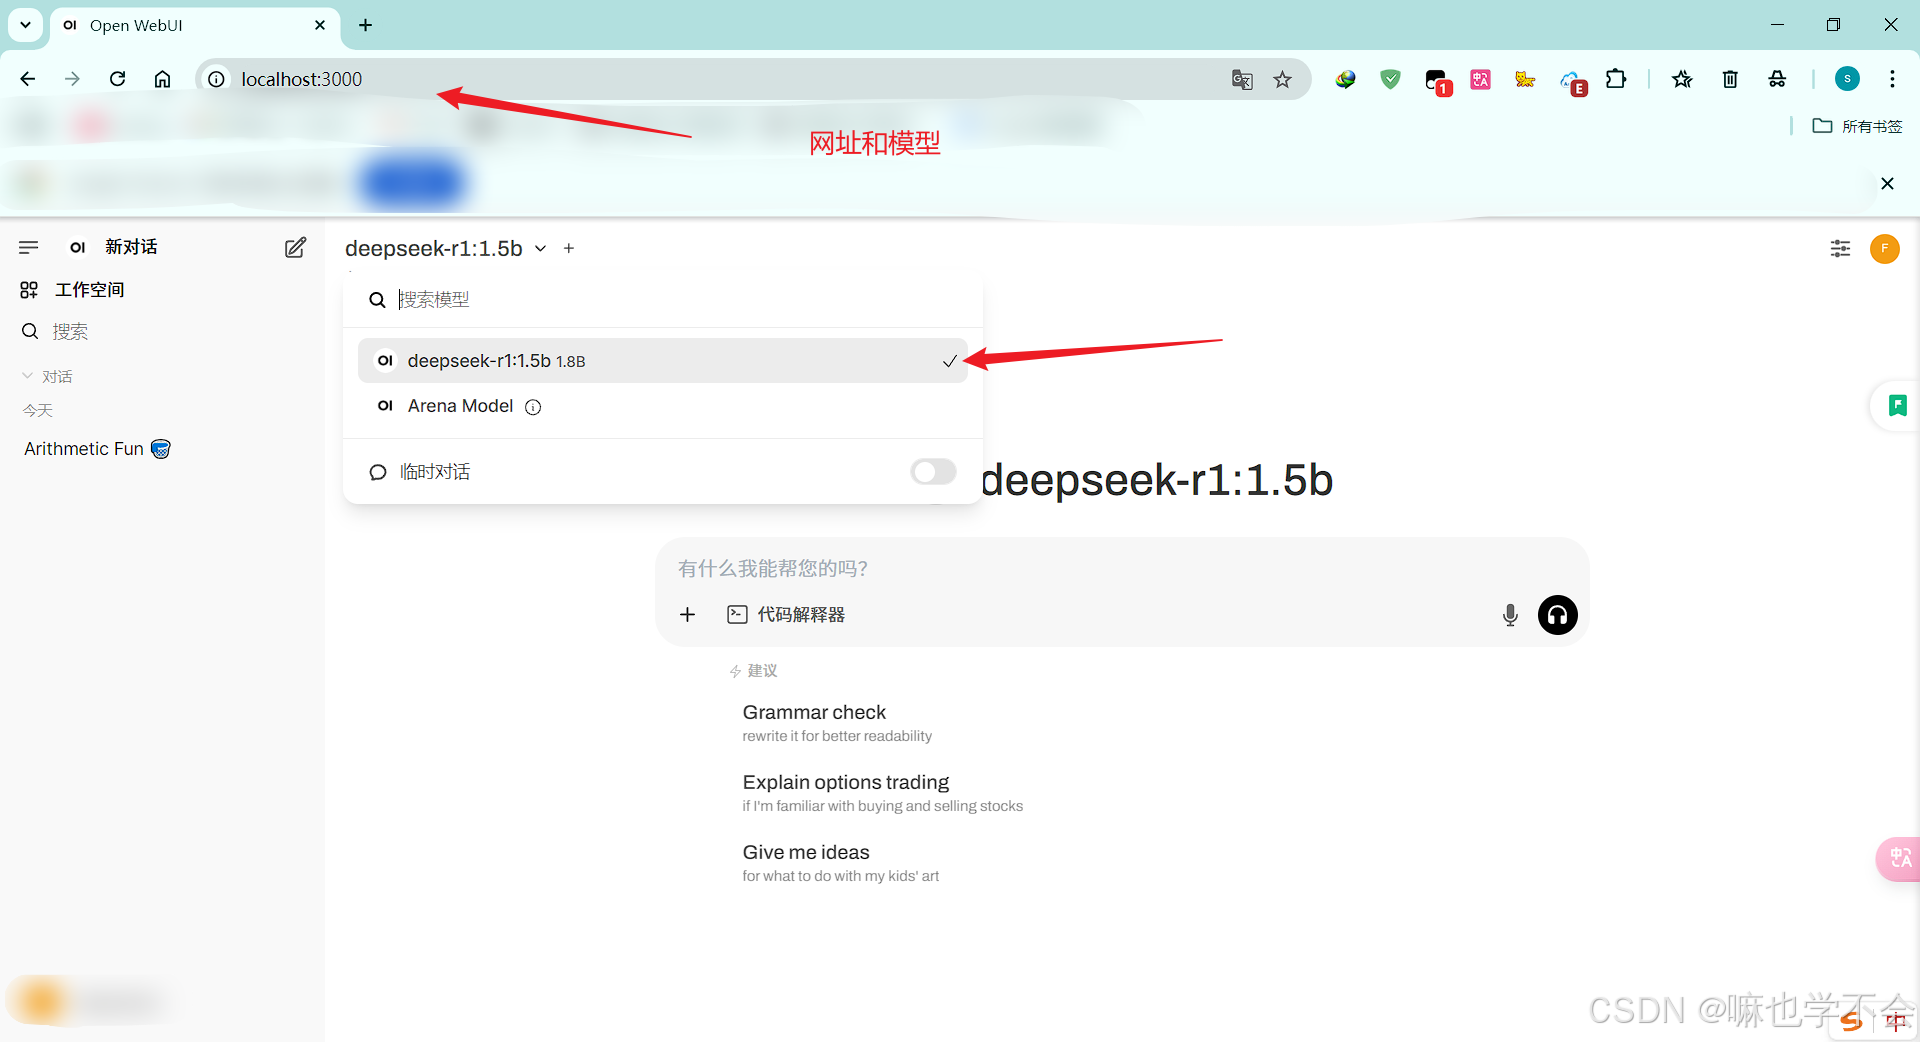Viewport: 1920px width, 1042px height.
Task: Open the browser tab search dropdown arrow
Action: coord(25,25)
